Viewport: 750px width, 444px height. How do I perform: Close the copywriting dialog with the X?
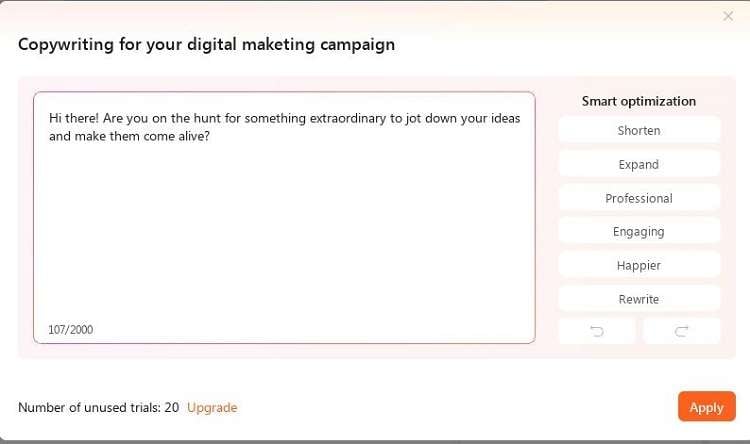[728, 16]
